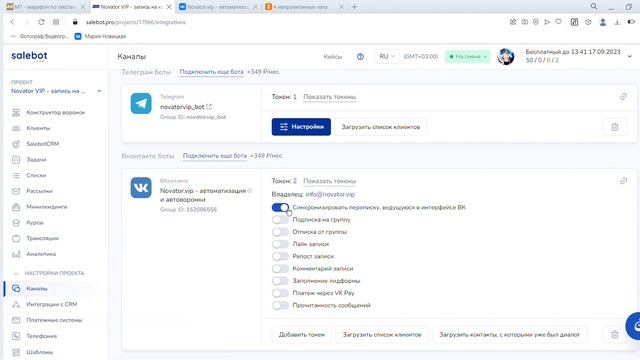Delete the VK bot with trash icon
Image resolution: width=640 pixels, height=360 pixels.
615,335
